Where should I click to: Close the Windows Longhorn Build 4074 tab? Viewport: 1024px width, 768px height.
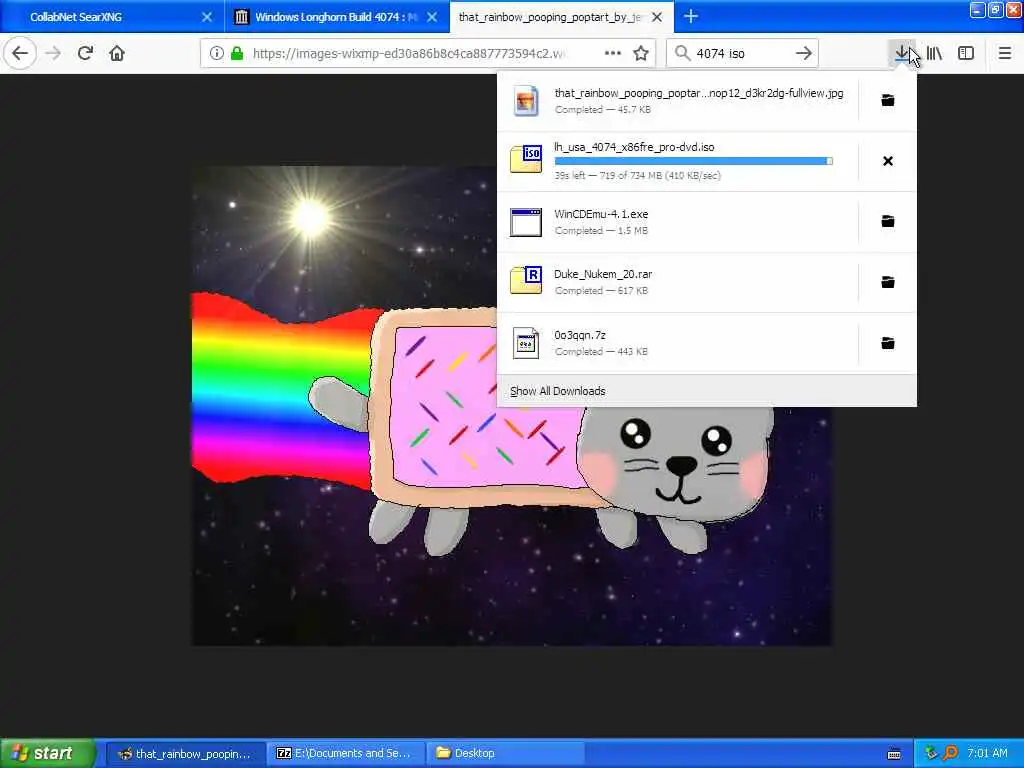pyautogui.click(x=432, y=17)
